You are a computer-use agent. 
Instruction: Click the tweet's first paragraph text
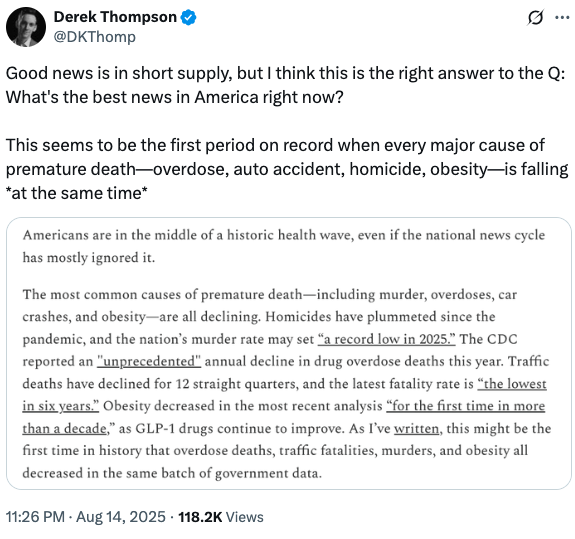tap(285, 85)
